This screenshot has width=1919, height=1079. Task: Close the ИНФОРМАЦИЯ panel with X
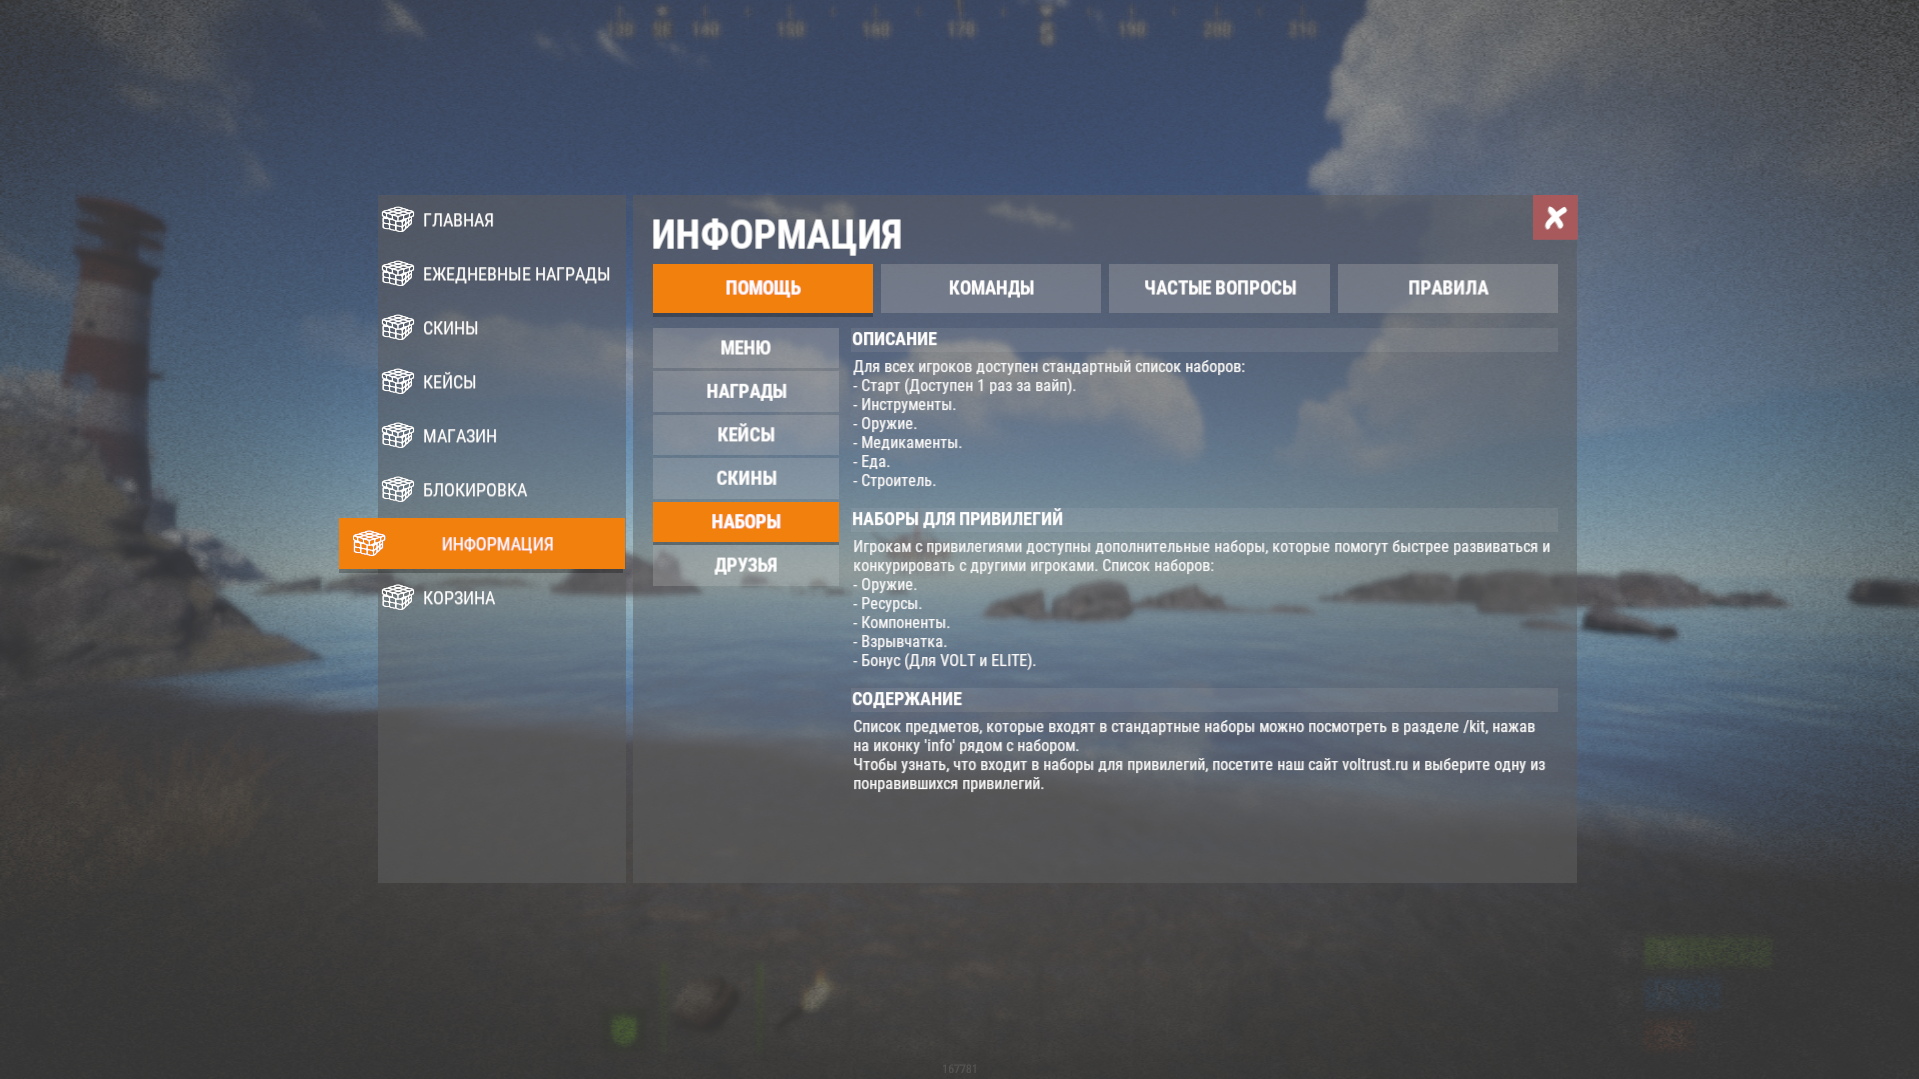point(1554,217)
